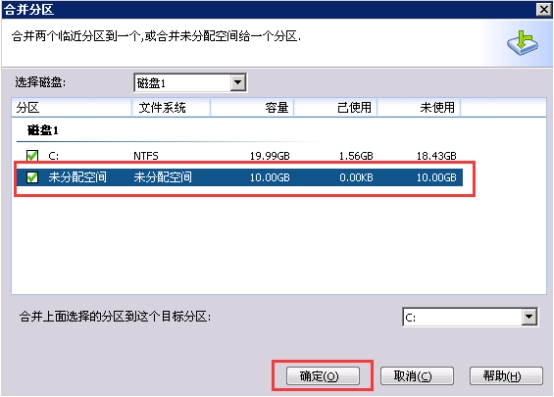The image size is (554, 397).
Task: Click the merge partition disk icon
Action: click(x=523, y=43)
